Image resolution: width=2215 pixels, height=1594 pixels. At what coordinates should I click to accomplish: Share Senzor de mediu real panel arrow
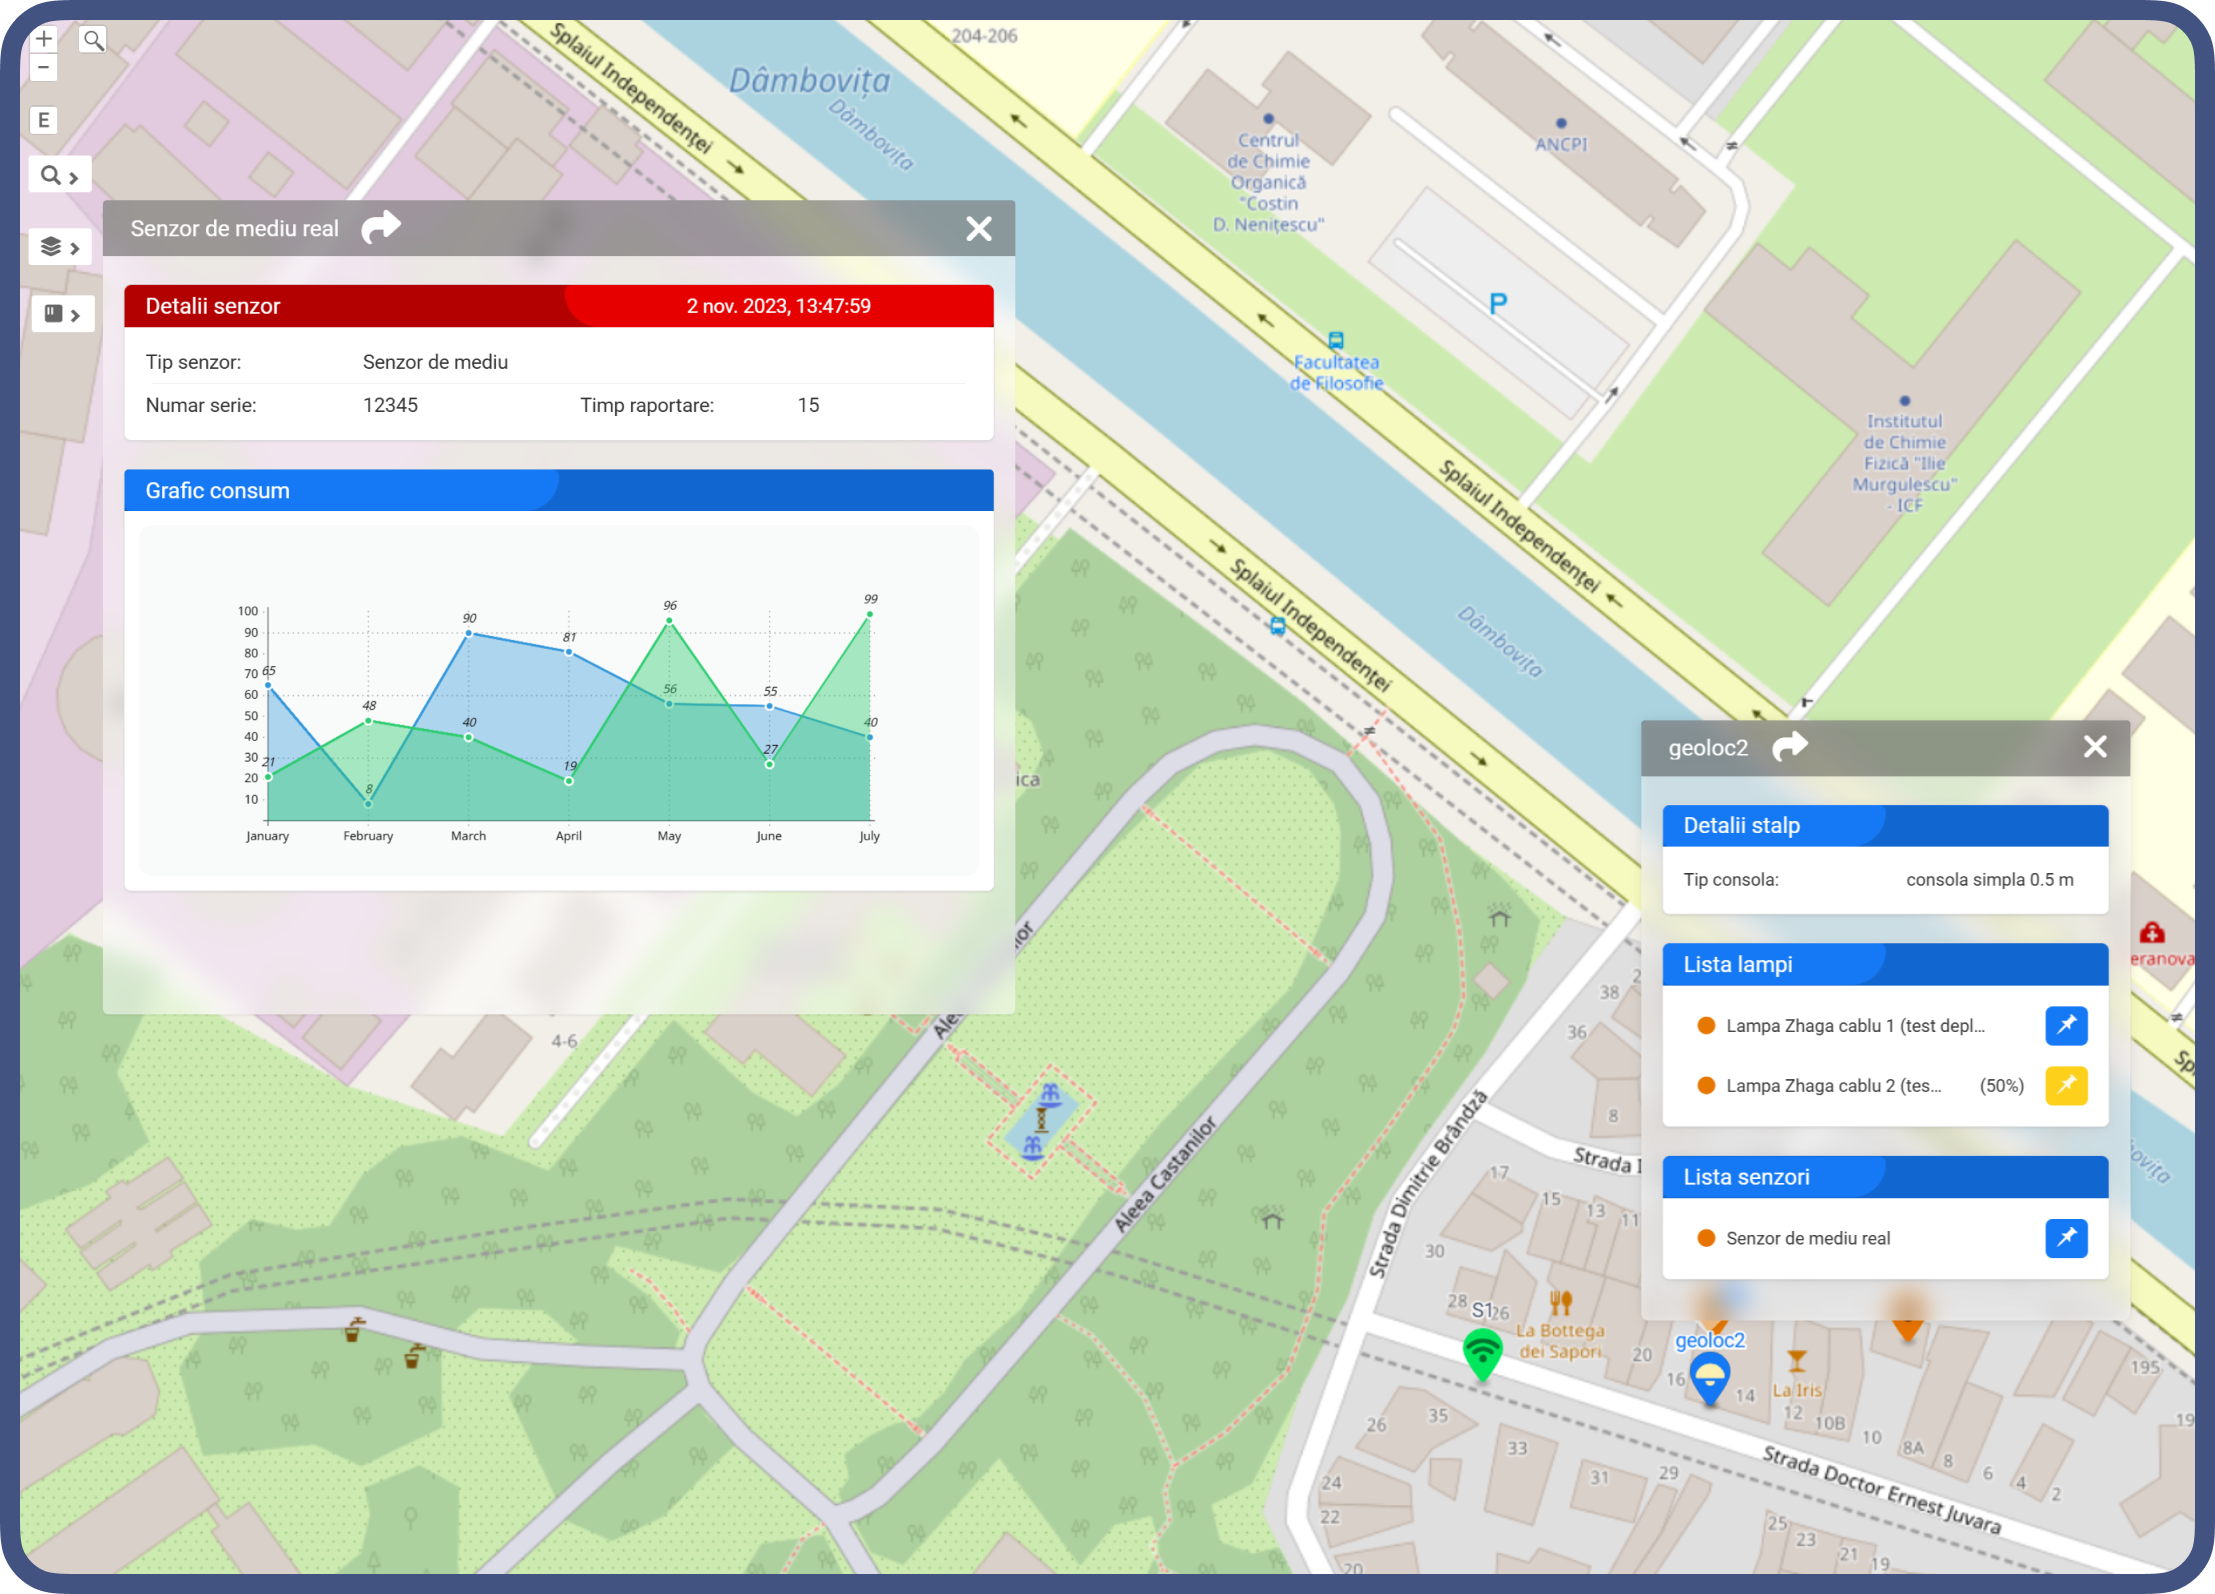pyautogui.click(x=380, y=227)
